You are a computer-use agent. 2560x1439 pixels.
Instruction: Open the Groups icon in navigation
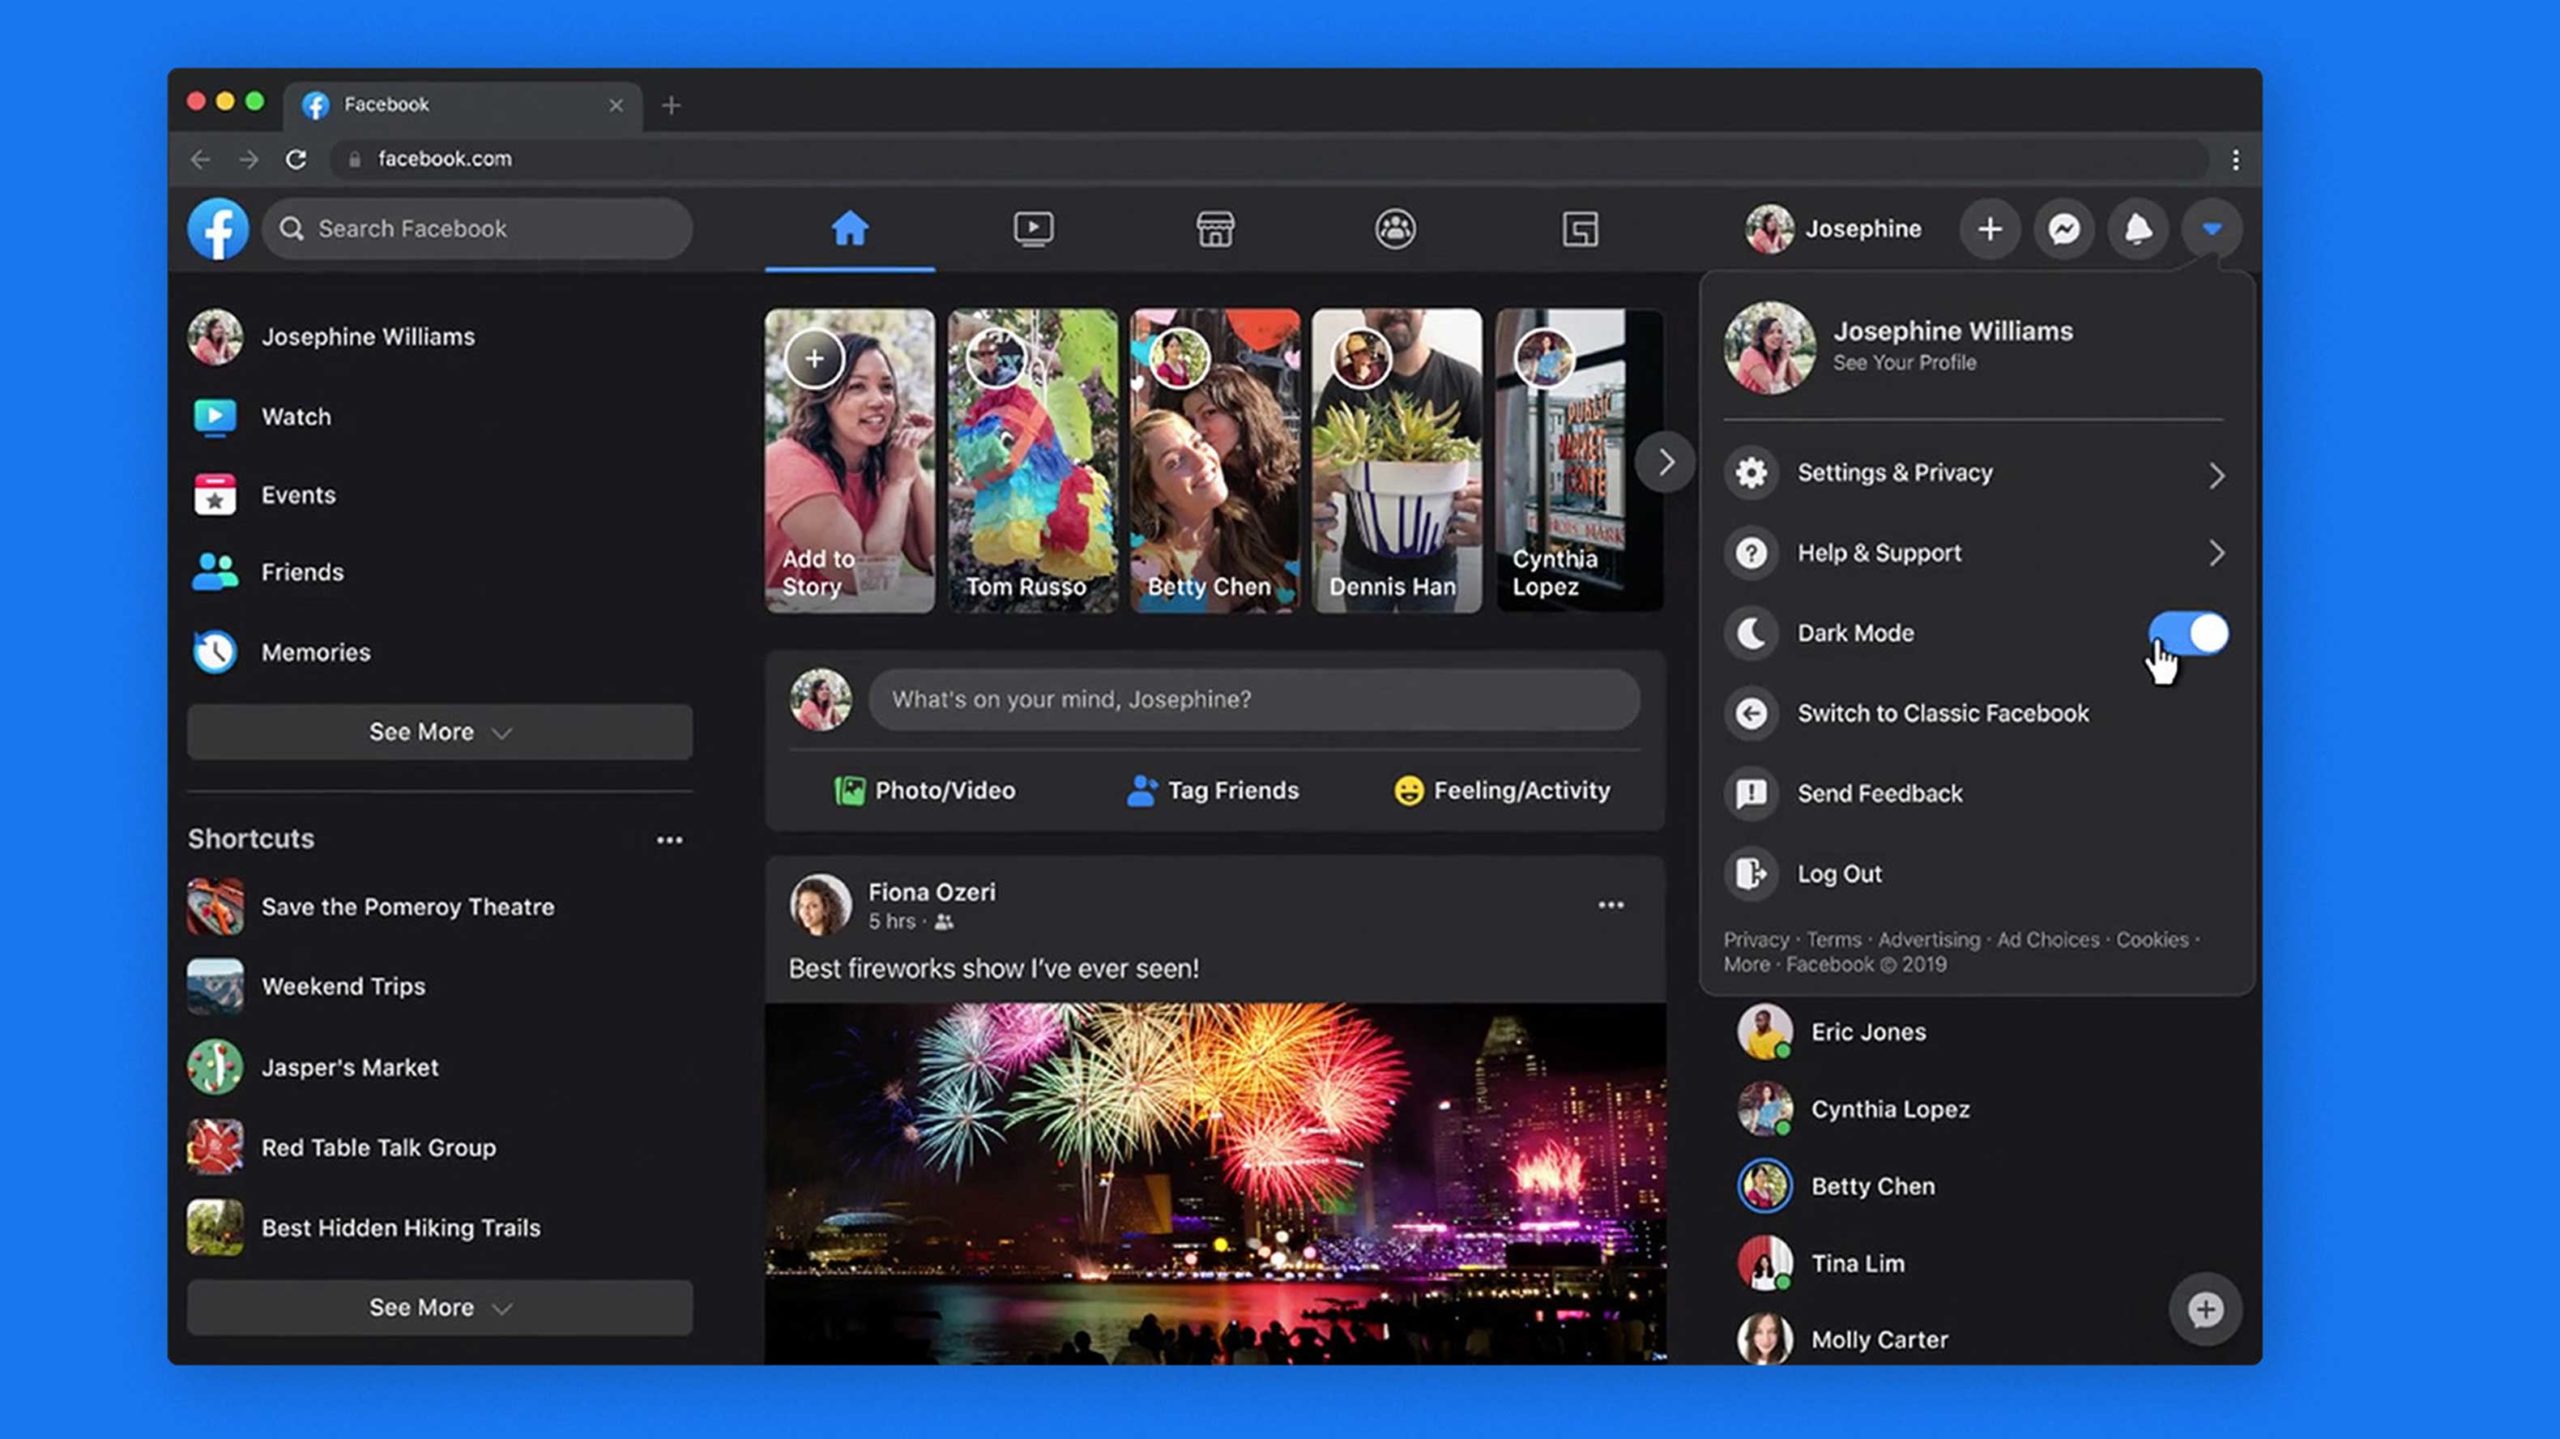[x=1395, y=229]
